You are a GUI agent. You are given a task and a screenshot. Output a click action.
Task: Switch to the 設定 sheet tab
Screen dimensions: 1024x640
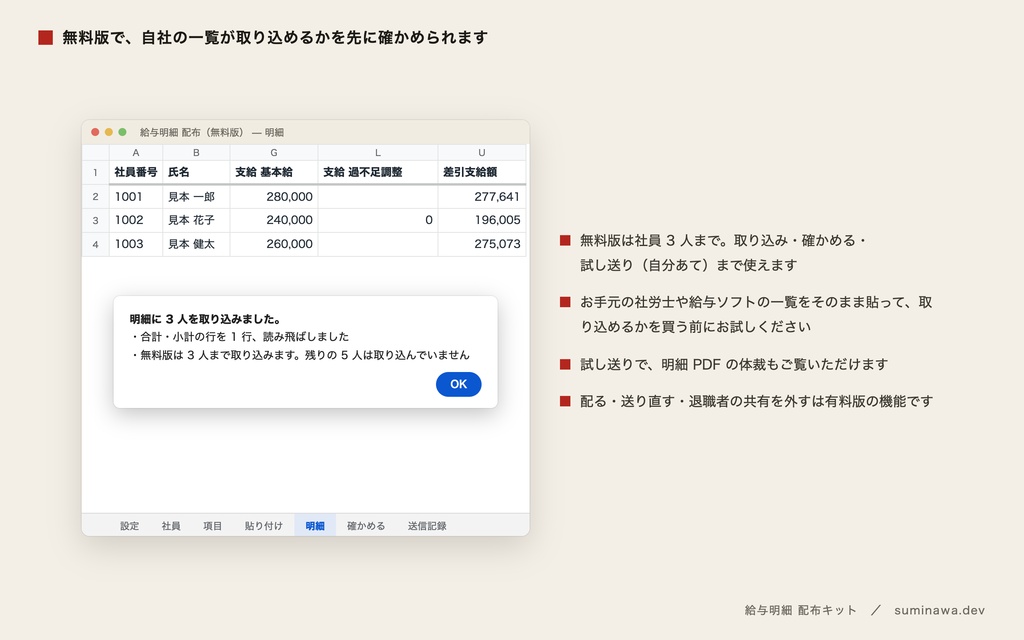[x=129, y=526]
